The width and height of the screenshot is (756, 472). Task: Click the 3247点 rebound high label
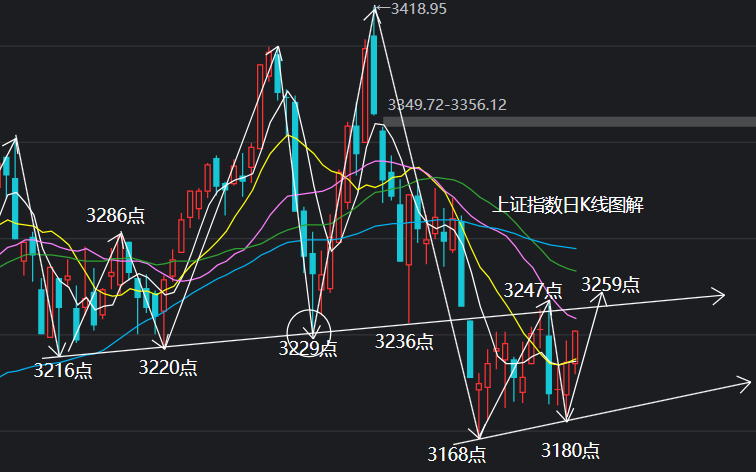533,290
